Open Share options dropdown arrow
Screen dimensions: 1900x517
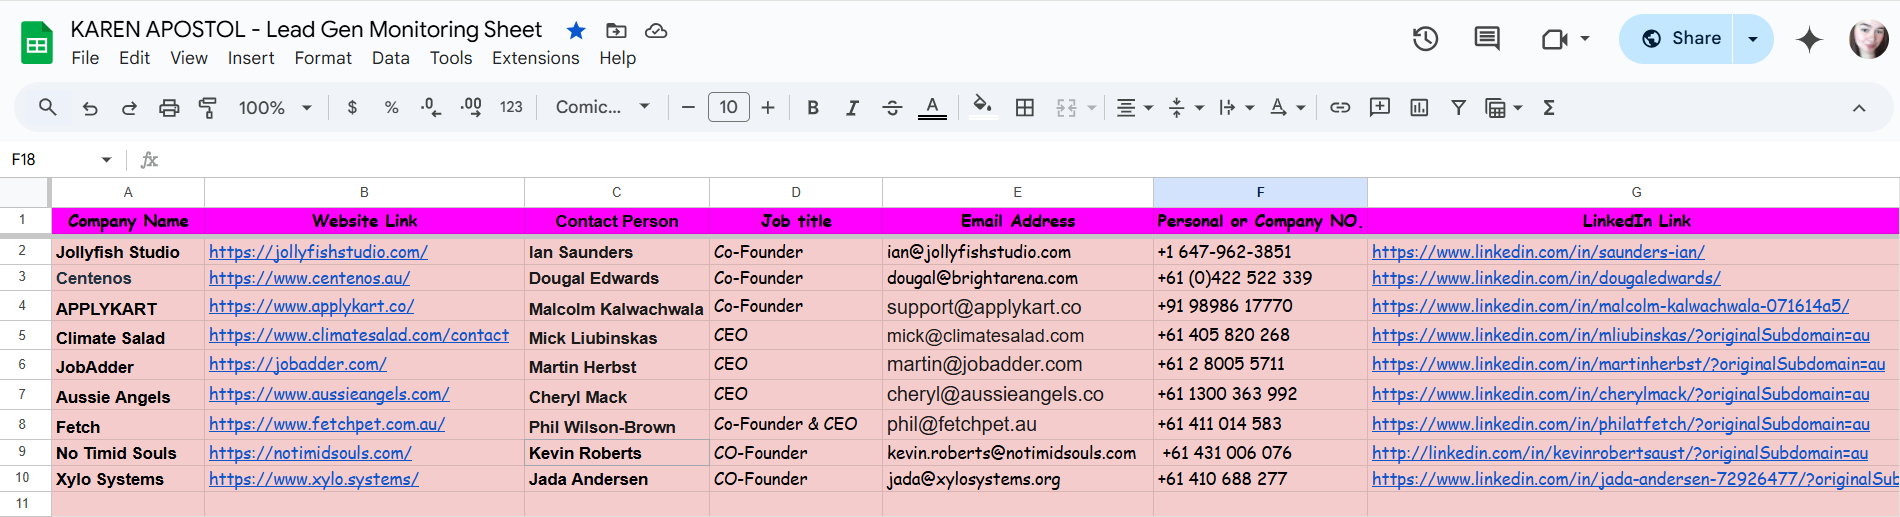pyautogui.click(x=1753, y=39)
